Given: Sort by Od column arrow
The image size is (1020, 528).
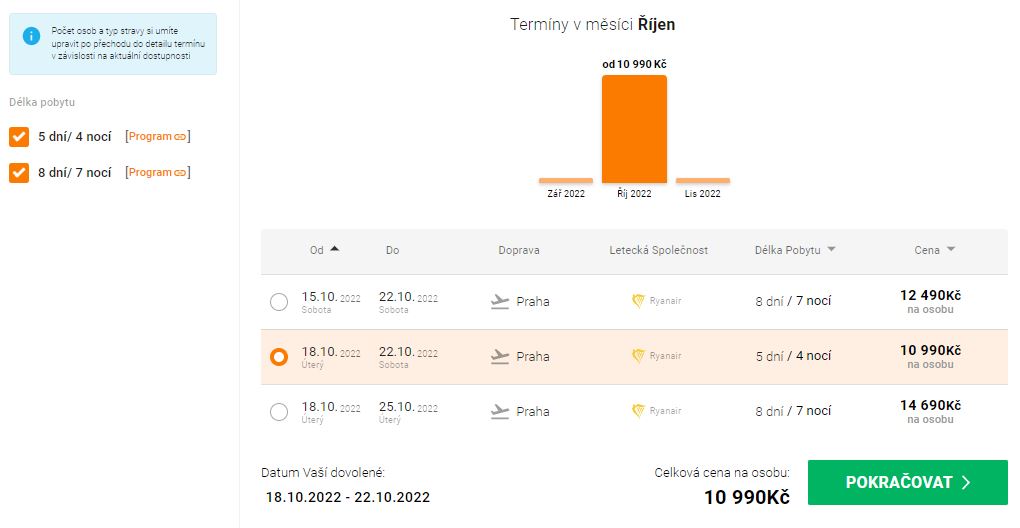Looking at the screenshot, I should tap(334, 249).
